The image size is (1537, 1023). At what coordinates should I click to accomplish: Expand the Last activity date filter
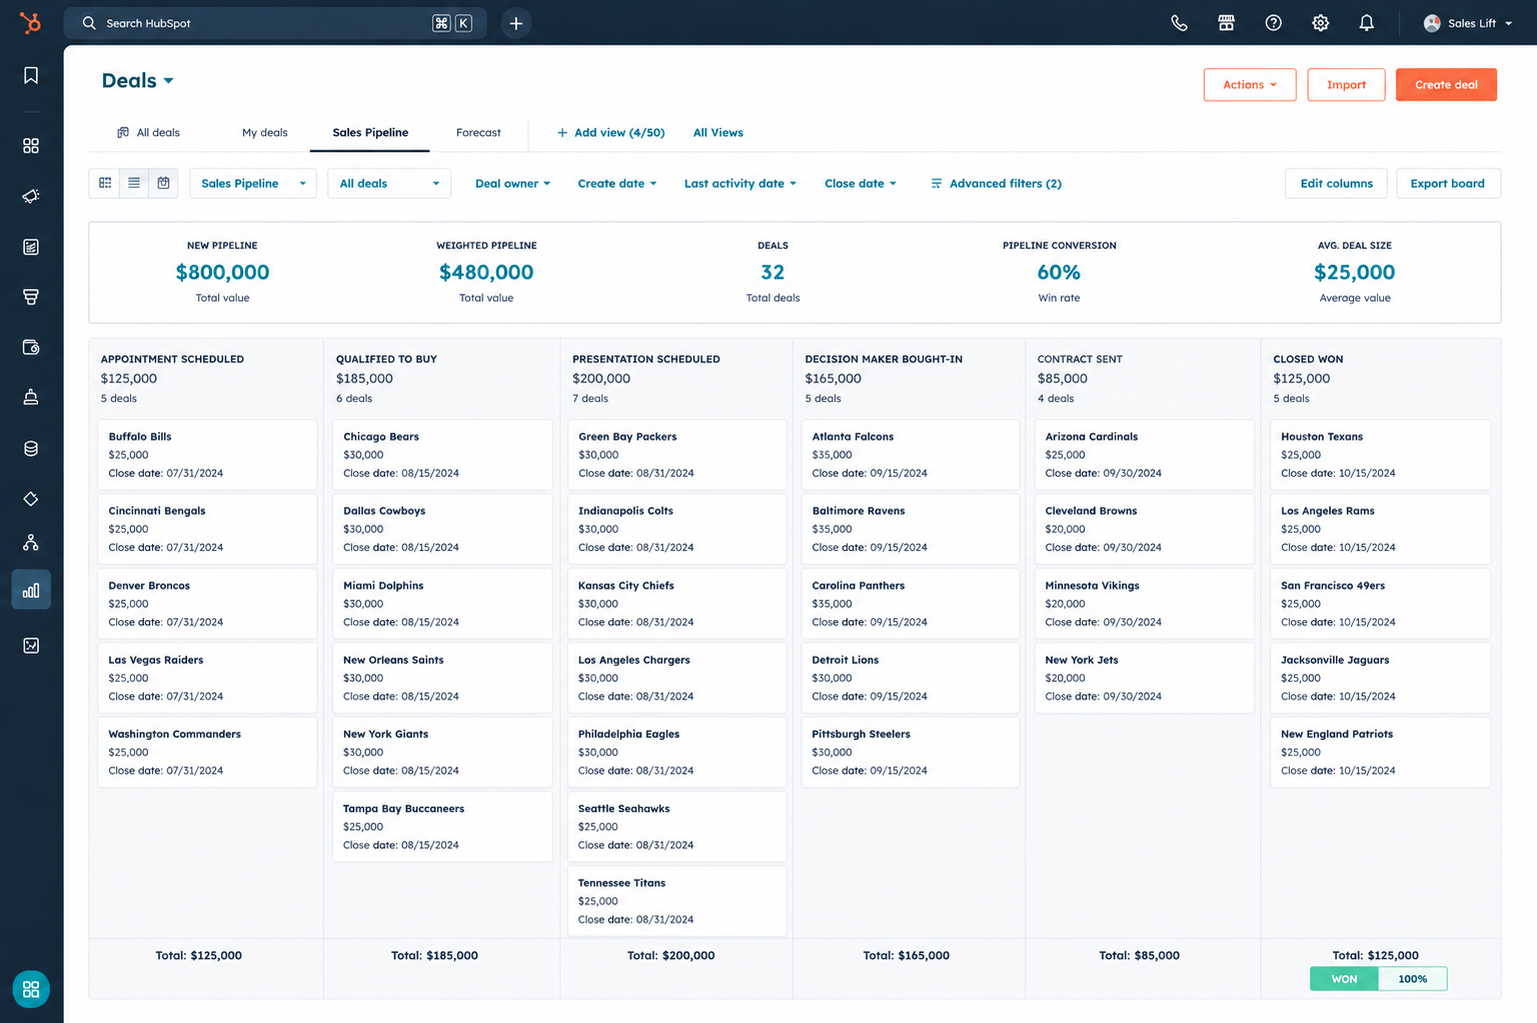click(740, 184)
